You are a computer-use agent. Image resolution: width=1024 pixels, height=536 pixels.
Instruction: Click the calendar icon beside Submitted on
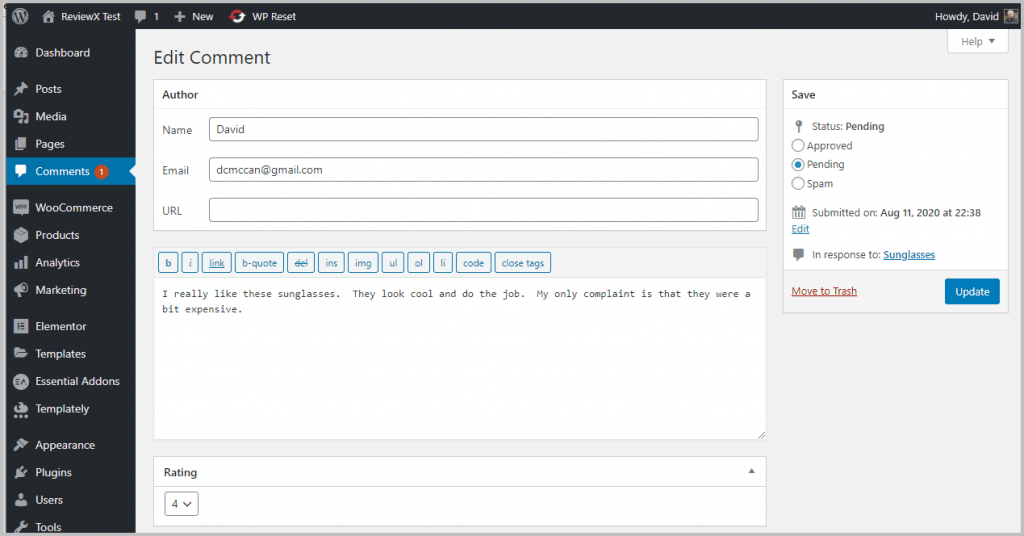pyautogui.click(x=799, y=212)
